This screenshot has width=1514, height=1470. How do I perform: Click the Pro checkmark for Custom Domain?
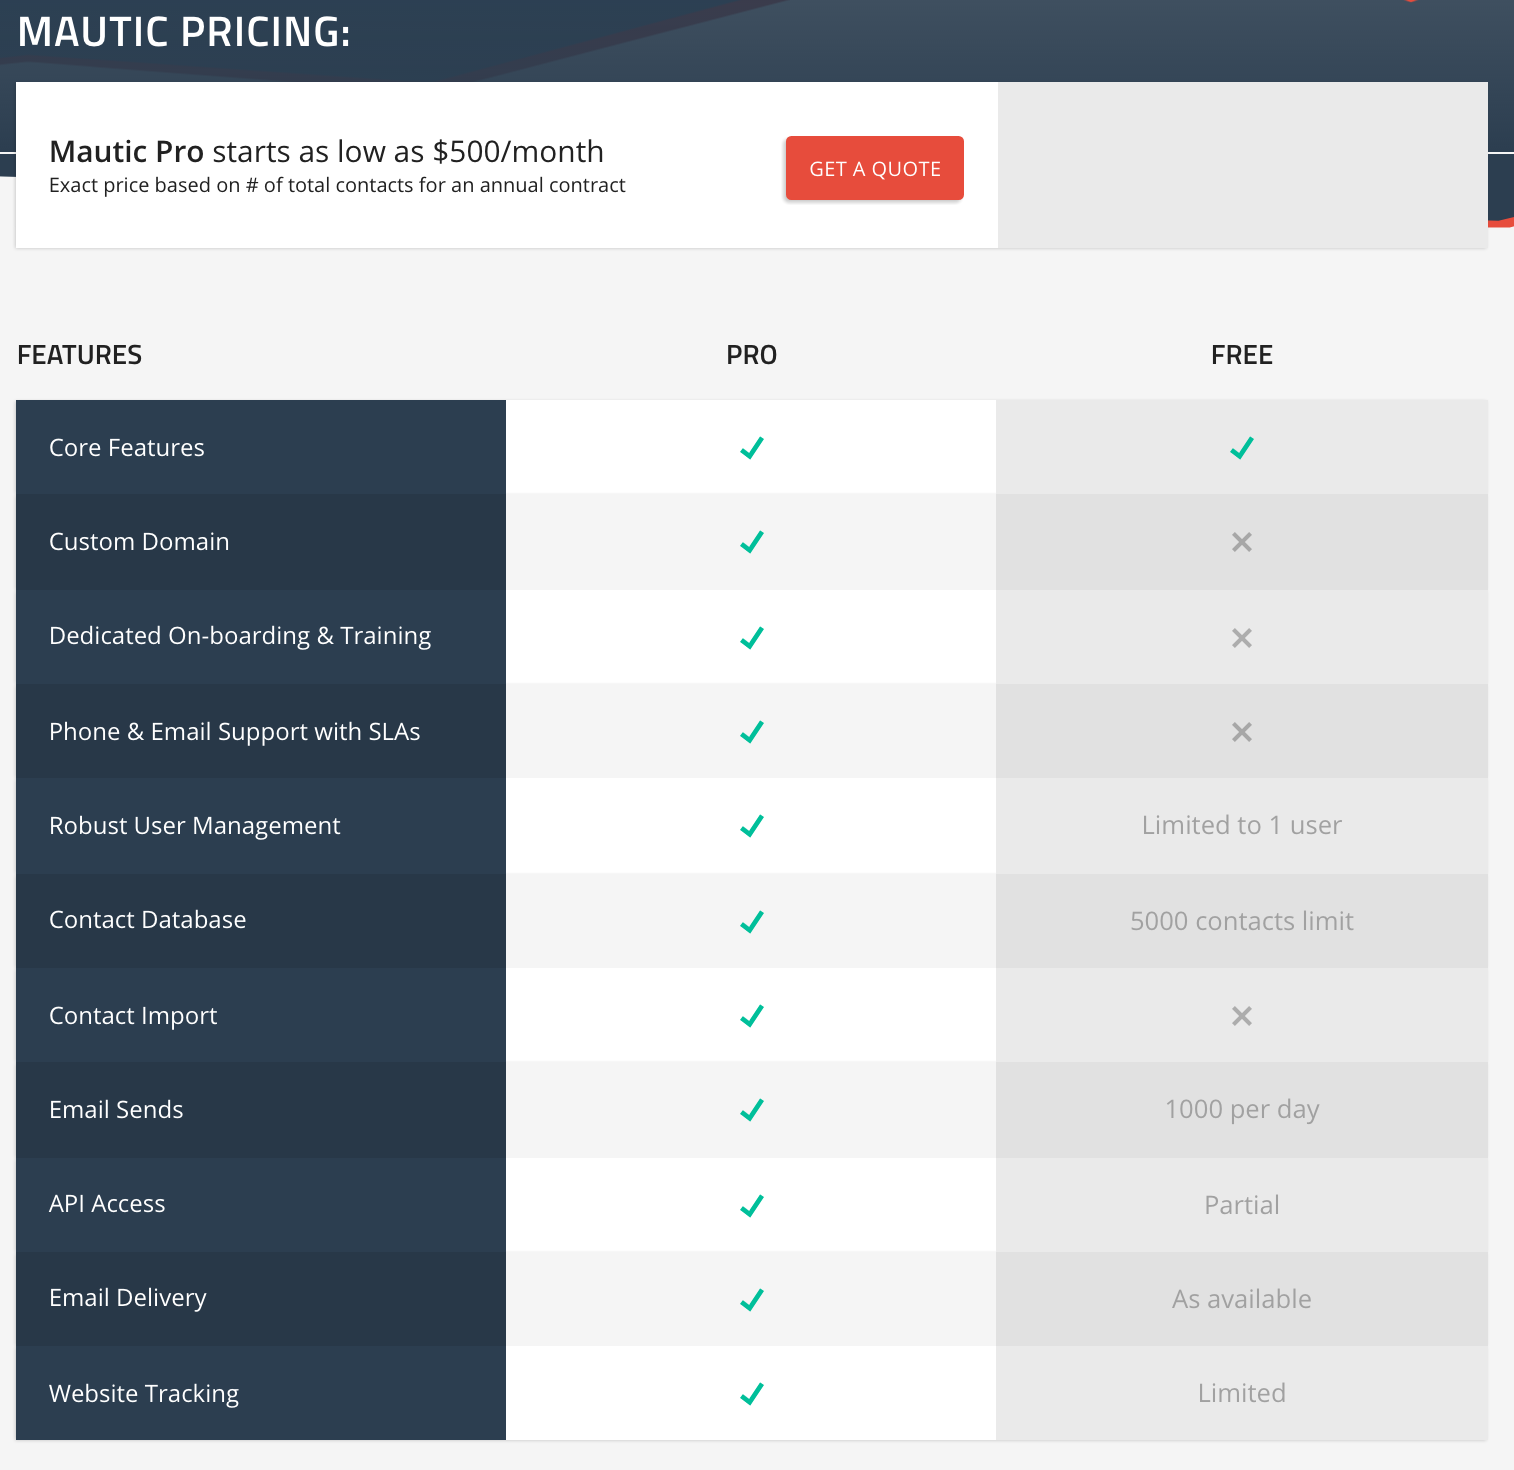coord(752,542)
